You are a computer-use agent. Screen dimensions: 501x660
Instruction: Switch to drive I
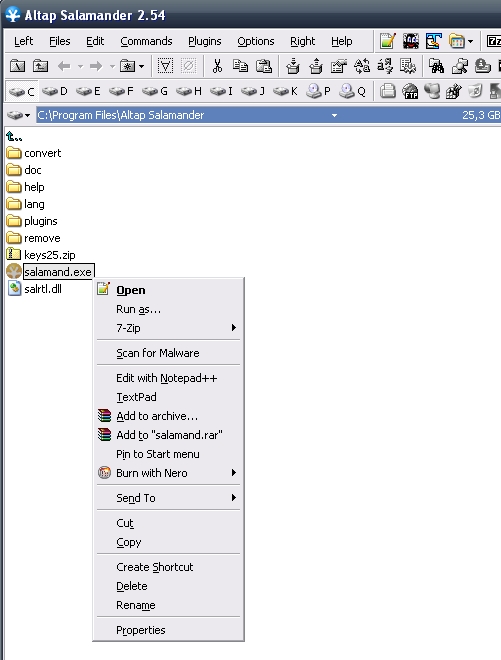(x=221, y=91)
